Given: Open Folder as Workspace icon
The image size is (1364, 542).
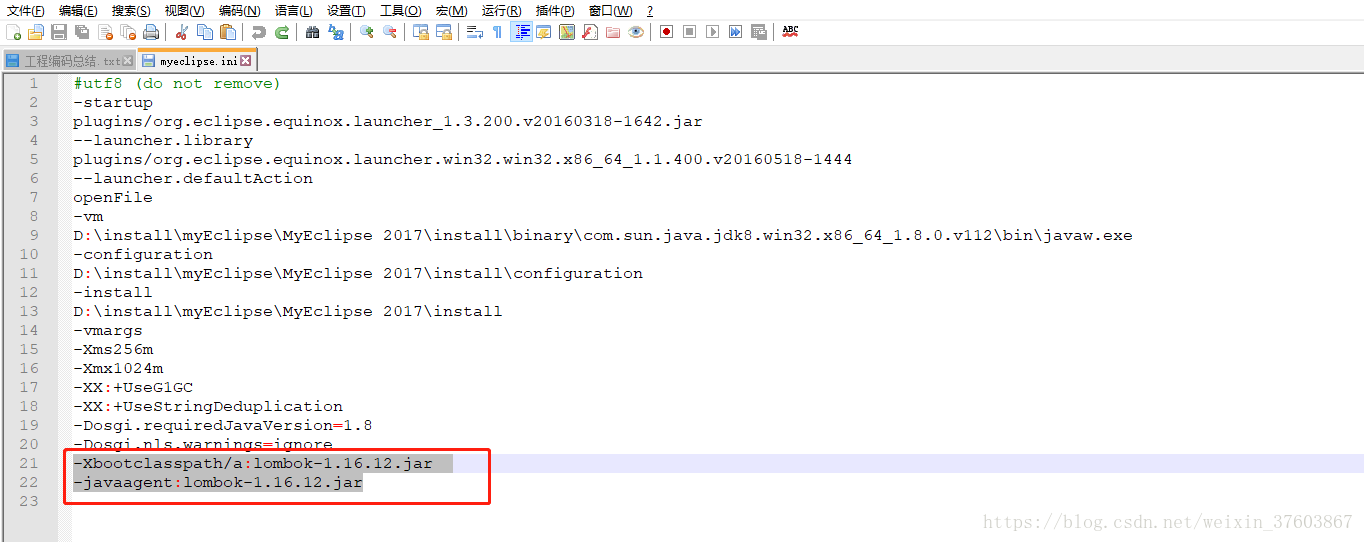Looking at the screenshot, I should point(613,32).
